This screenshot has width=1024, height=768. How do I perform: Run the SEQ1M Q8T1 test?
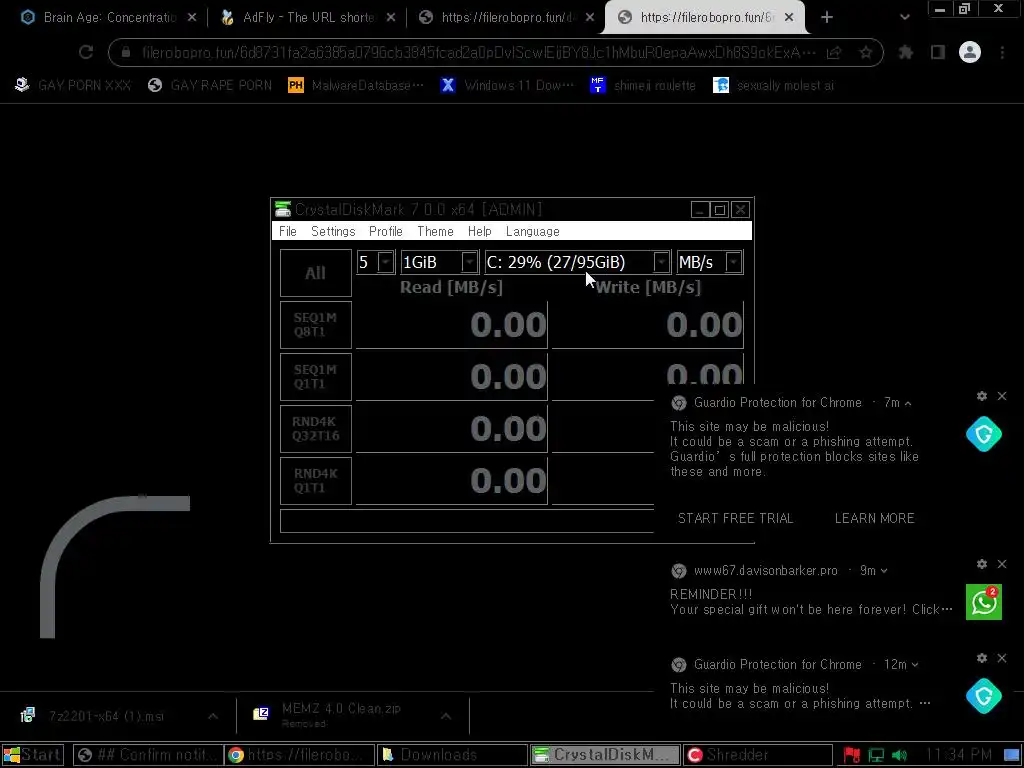[315, 325]
